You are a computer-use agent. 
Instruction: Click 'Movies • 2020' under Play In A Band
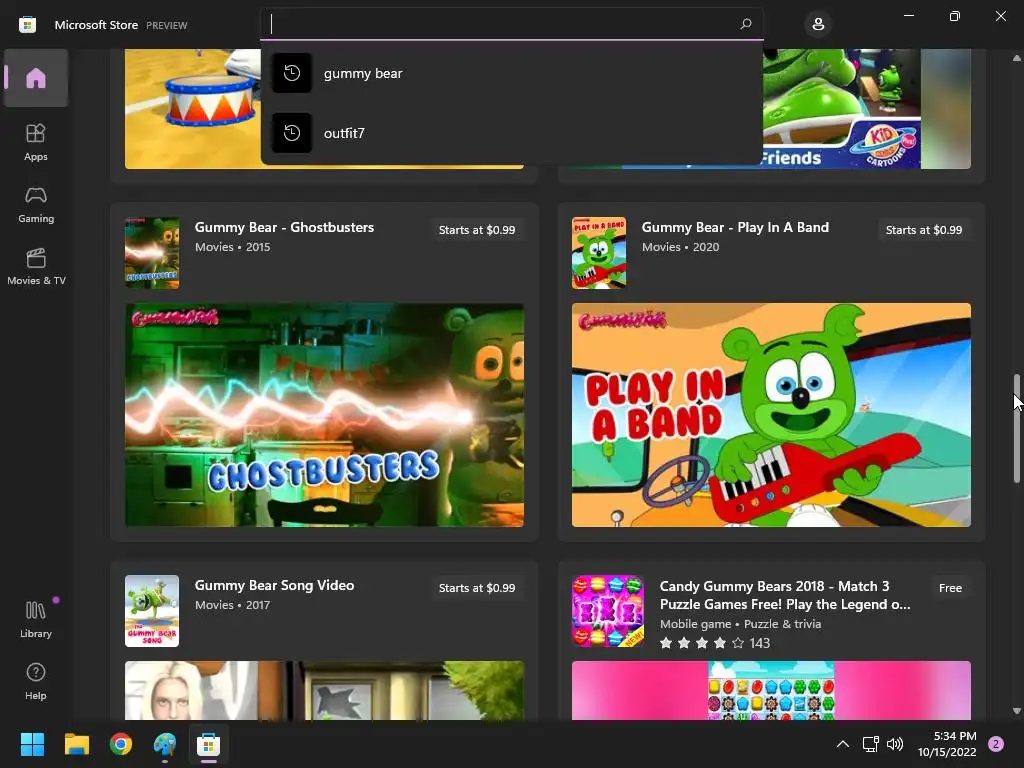pos(680,247)
